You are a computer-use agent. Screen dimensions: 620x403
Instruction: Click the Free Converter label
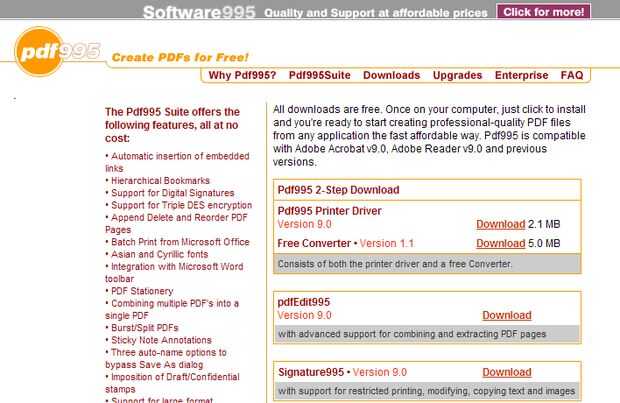[314, 243]
